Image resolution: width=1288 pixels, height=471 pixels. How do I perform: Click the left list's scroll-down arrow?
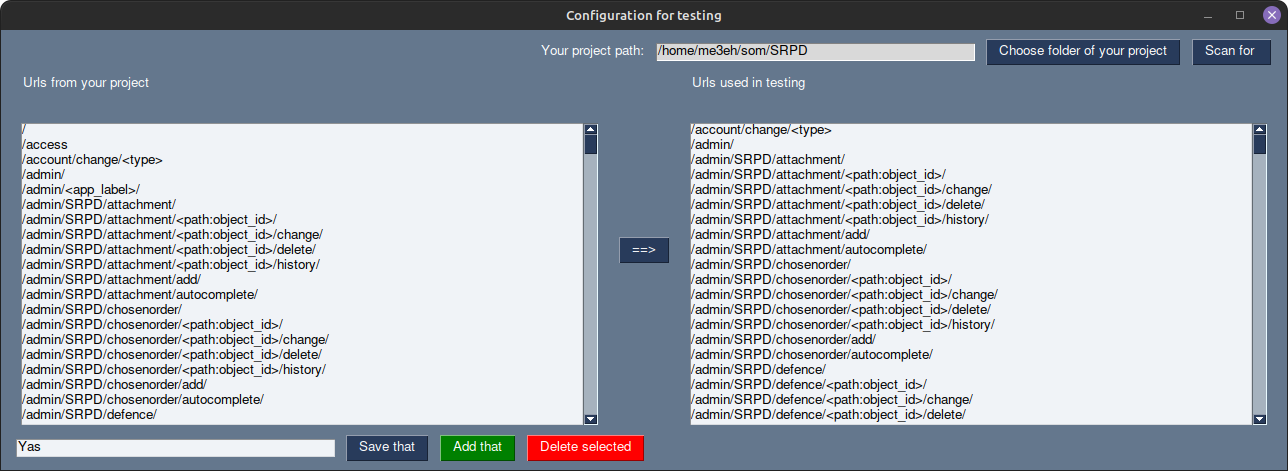tap(590, 419)
